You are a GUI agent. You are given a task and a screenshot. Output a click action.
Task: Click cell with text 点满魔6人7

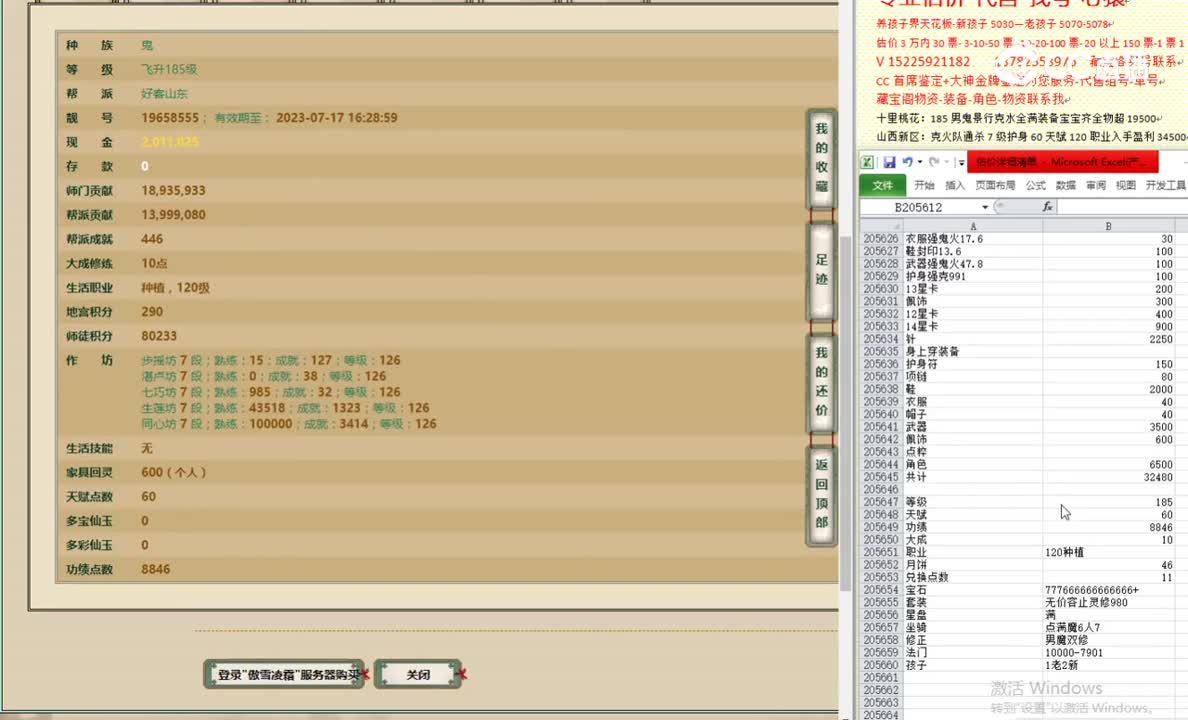[1108, 628]
